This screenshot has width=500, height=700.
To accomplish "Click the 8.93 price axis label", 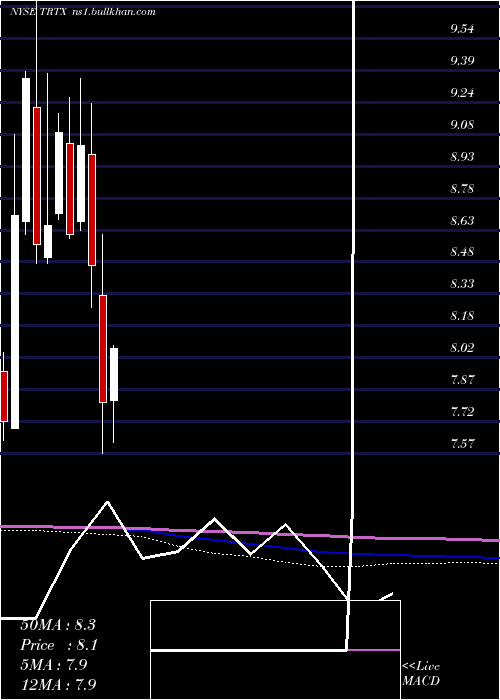I will coord(462,157).
